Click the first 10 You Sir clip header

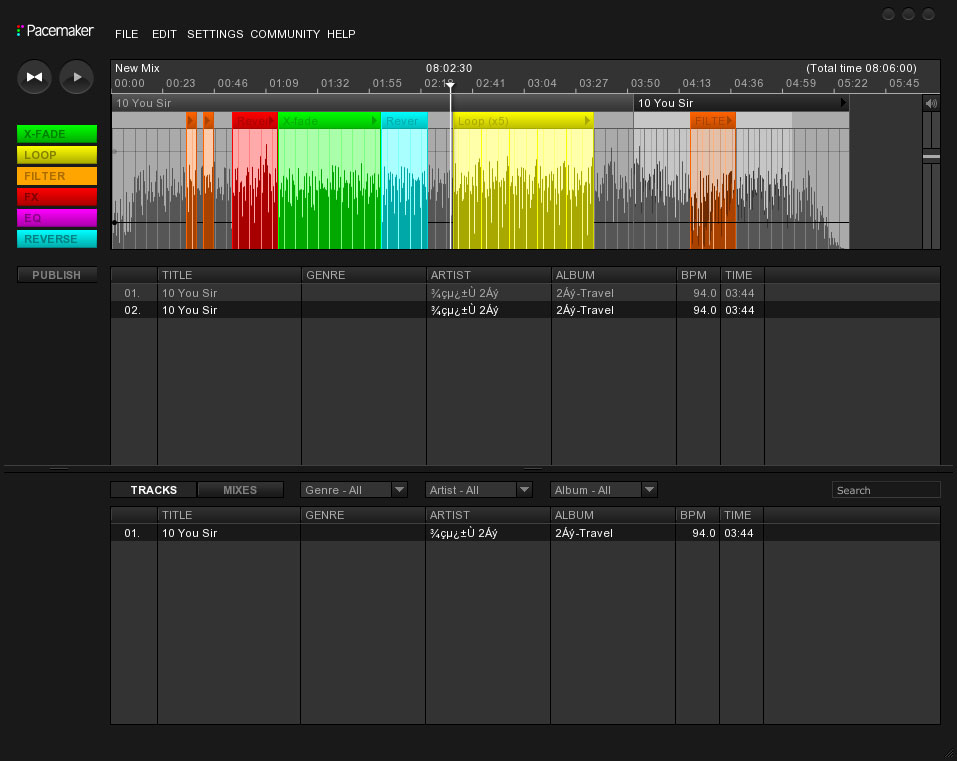click(372, 103)
